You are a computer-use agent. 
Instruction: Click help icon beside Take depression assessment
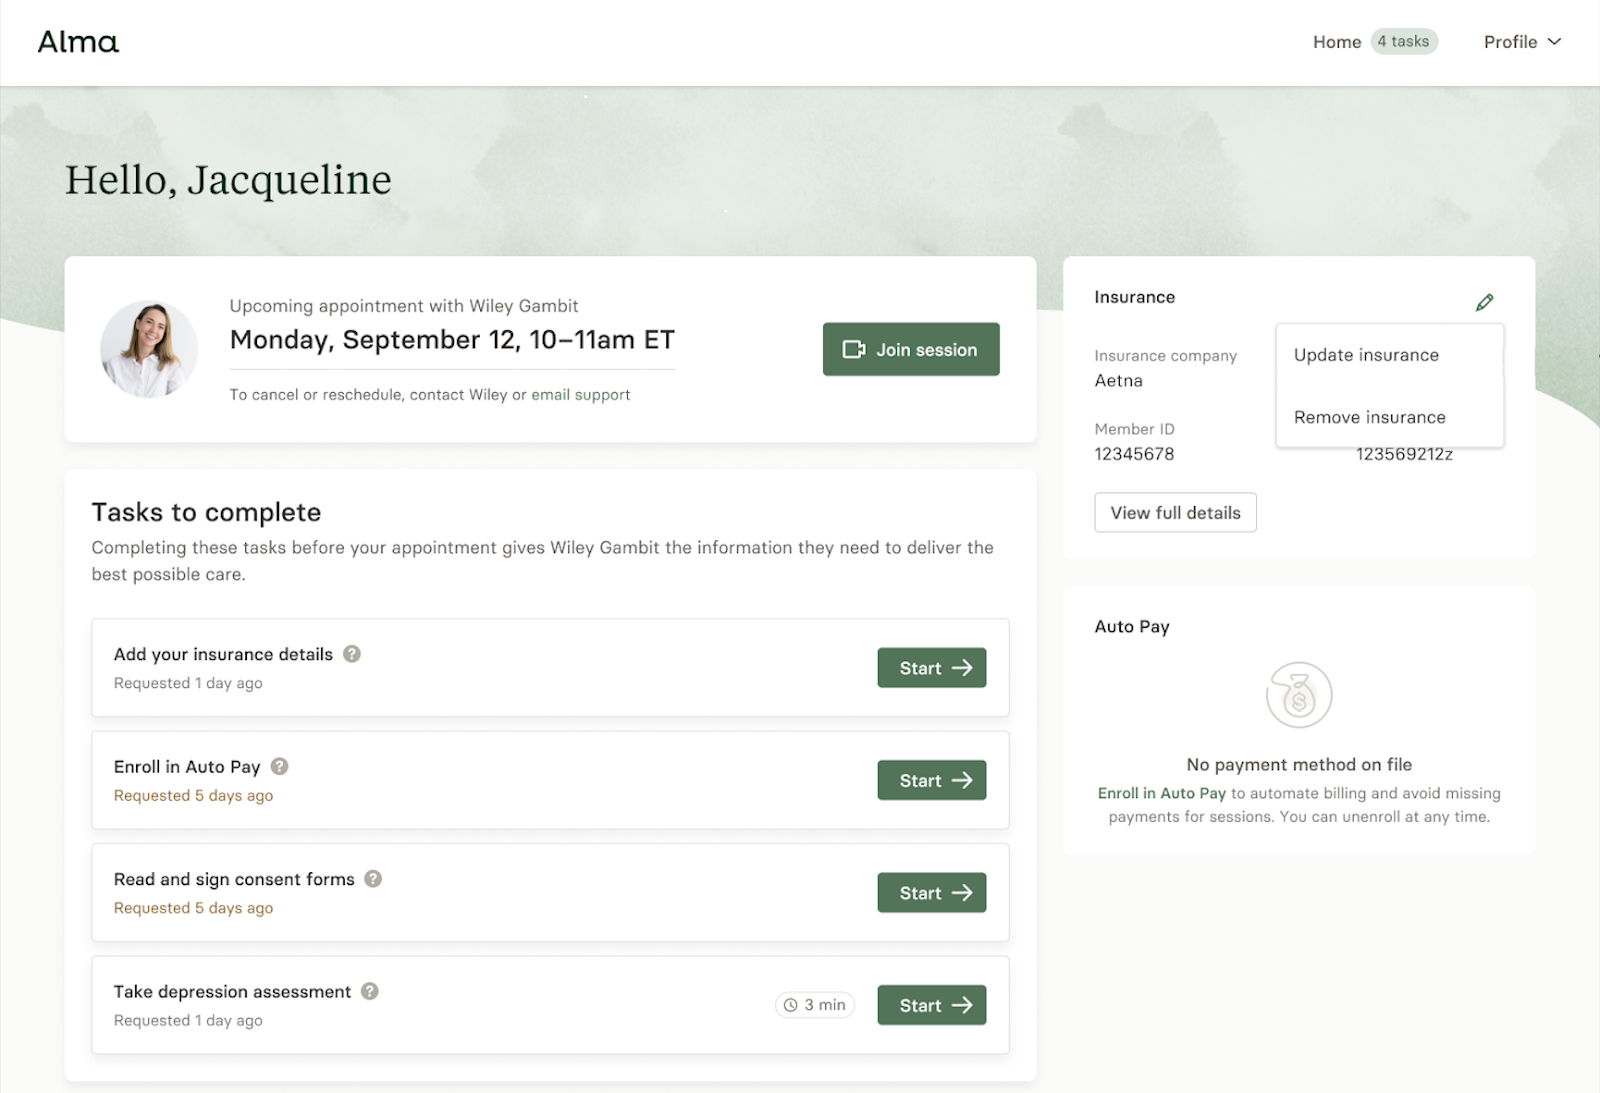pyautogui.click(x=368, y=991)
